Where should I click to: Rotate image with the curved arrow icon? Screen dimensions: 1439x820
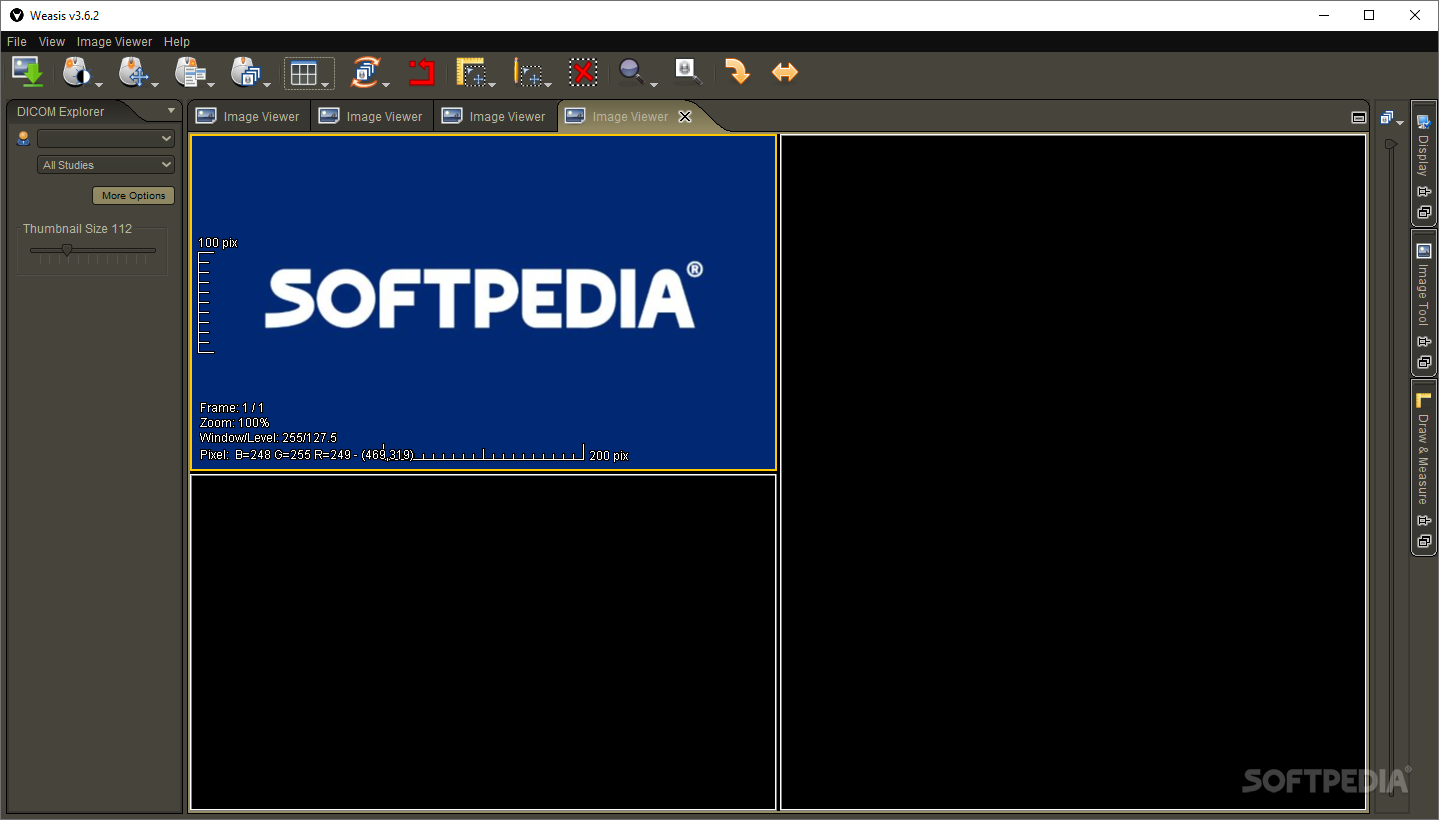(737, 72)
